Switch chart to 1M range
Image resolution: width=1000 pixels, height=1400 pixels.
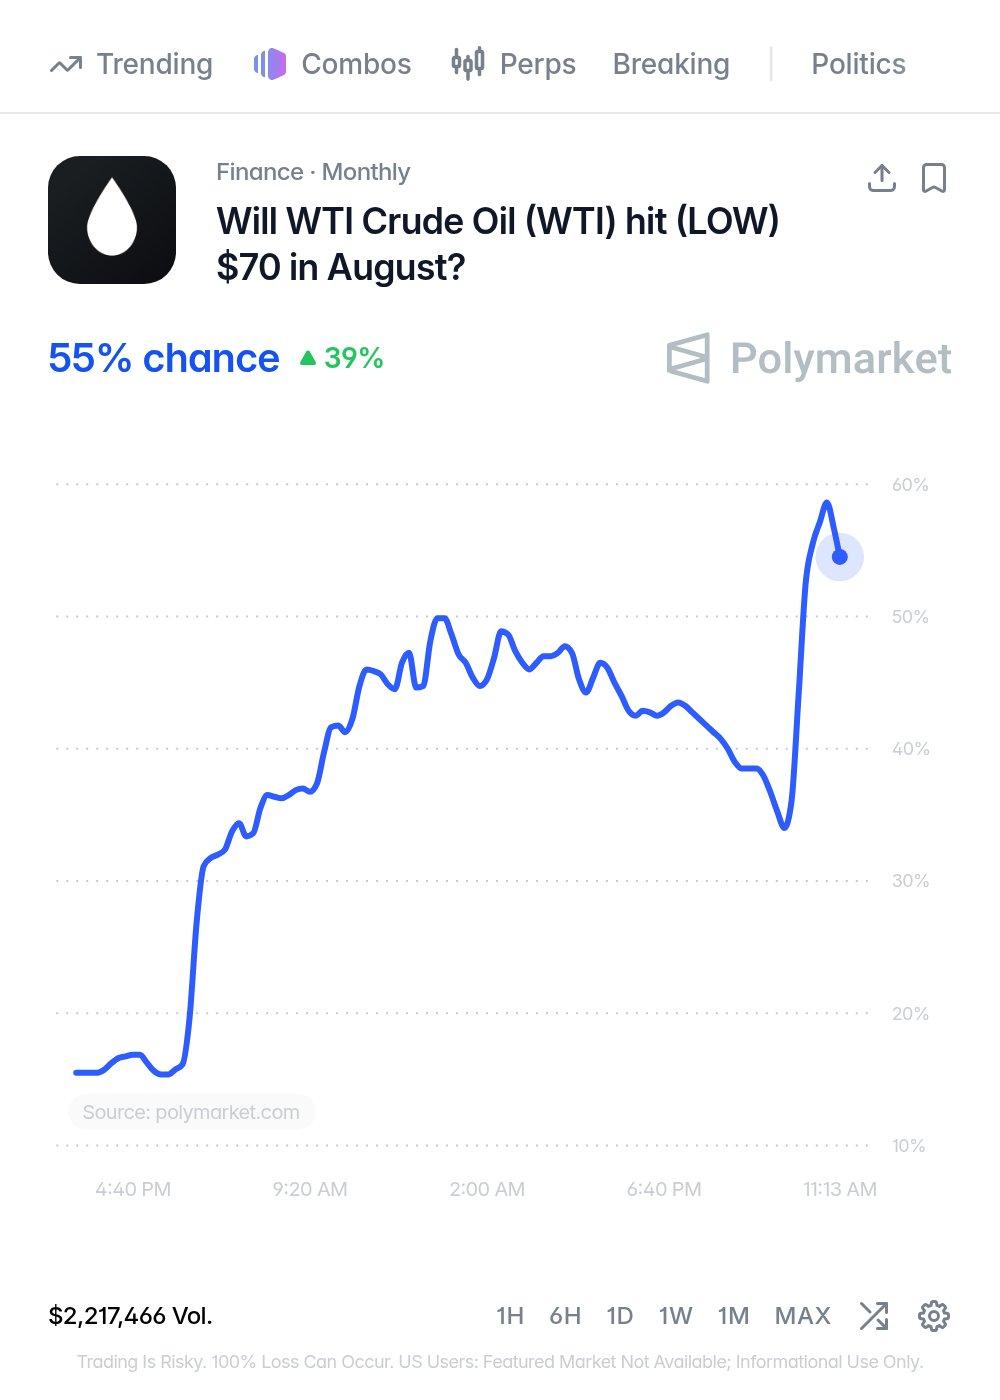point(733,1316)
